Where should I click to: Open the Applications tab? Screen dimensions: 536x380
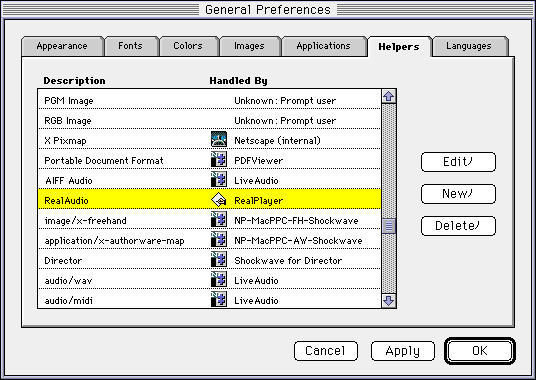[x=323, y=46]
